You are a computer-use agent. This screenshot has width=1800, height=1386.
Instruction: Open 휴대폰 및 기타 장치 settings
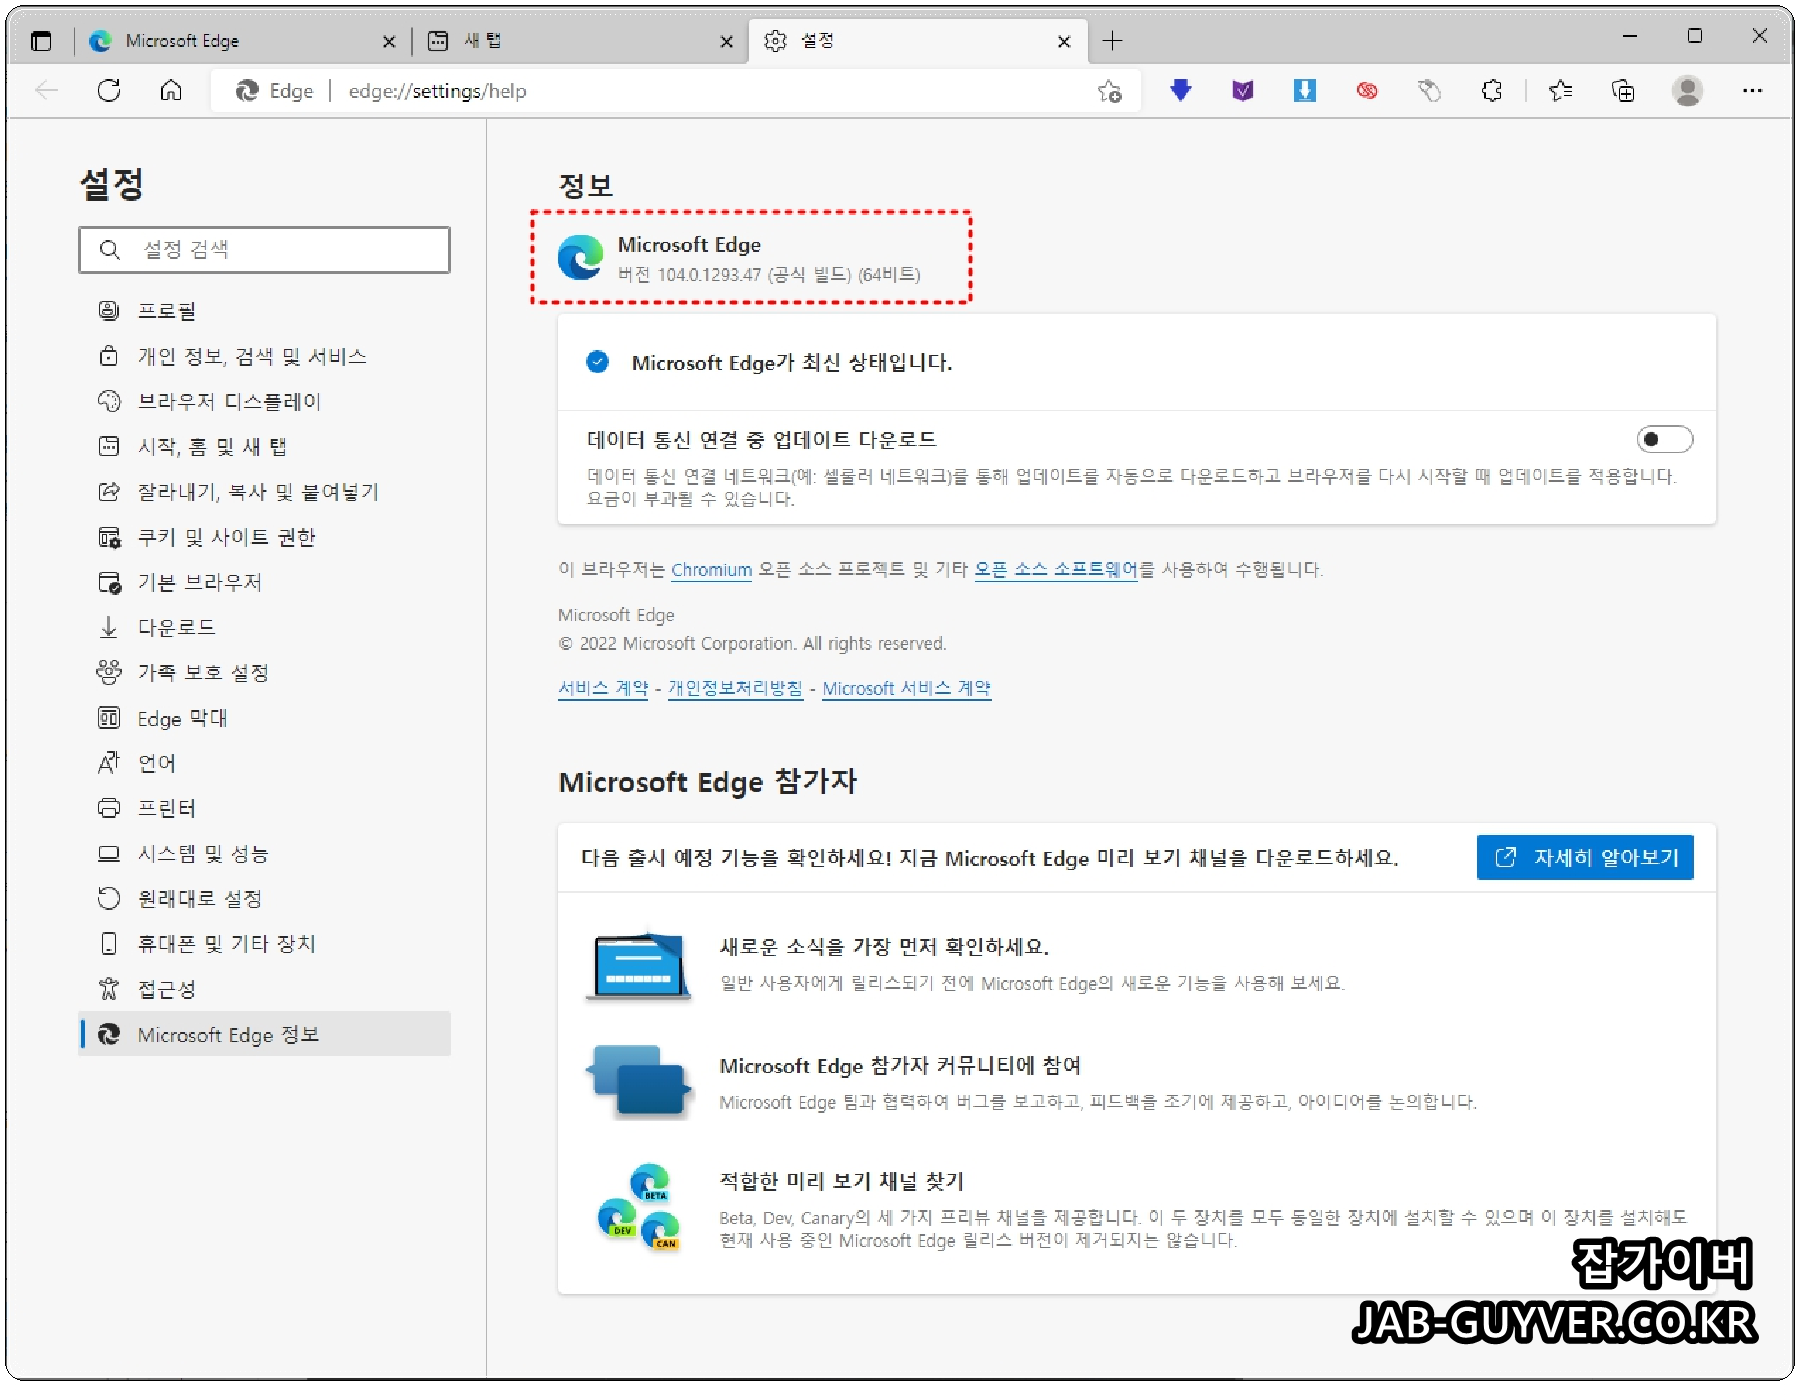[265, 943]
